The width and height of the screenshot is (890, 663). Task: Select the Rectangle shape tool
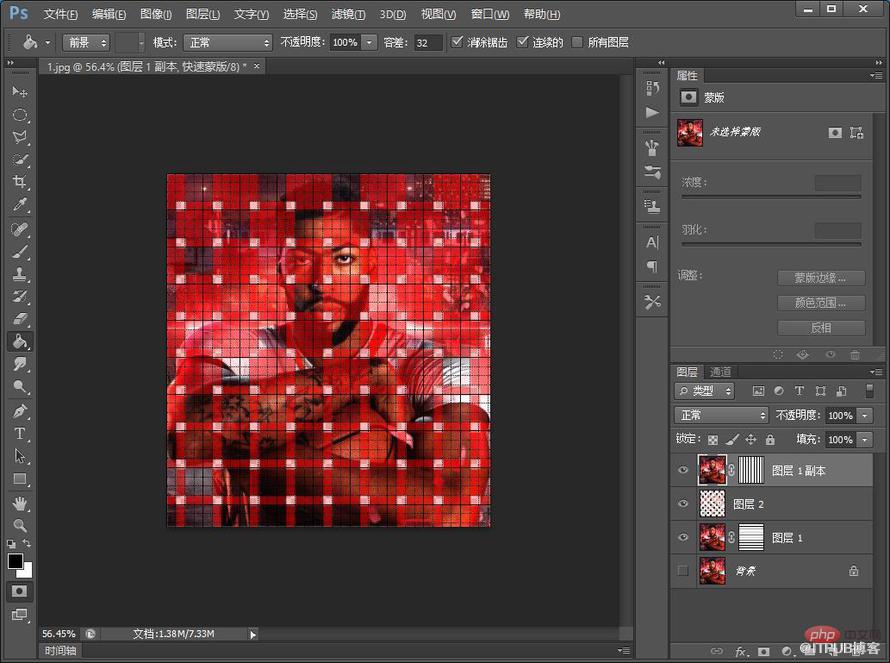[19, 480]
